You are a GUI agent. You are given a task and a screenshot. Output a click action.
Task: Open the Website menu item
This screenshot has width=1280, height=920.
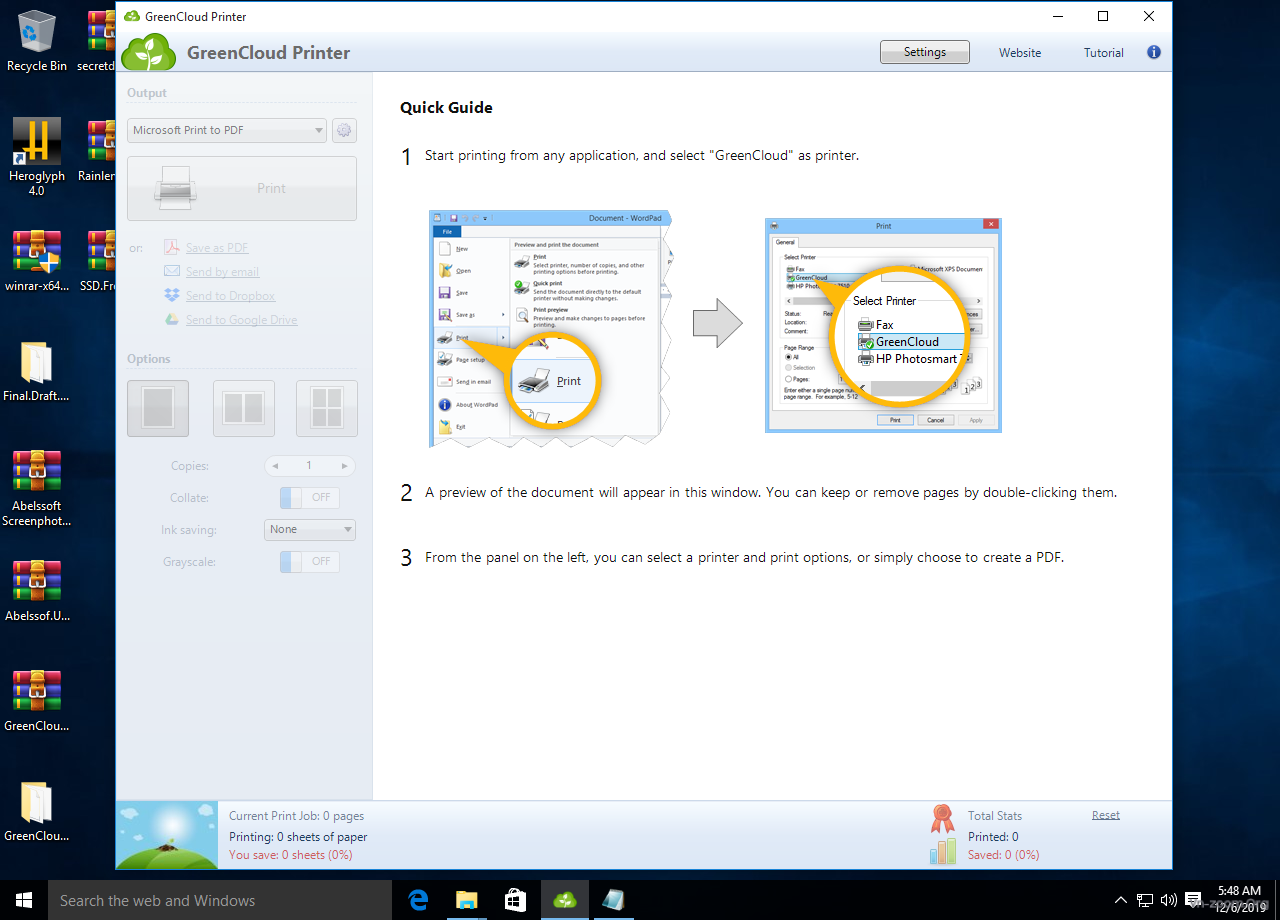[x=1020, y=53]
